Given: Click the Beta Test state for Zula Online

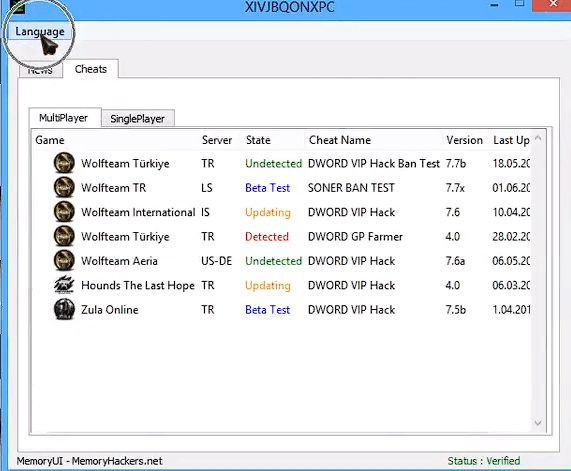Looking at the screenshot, I should click(x=268, y=310).
